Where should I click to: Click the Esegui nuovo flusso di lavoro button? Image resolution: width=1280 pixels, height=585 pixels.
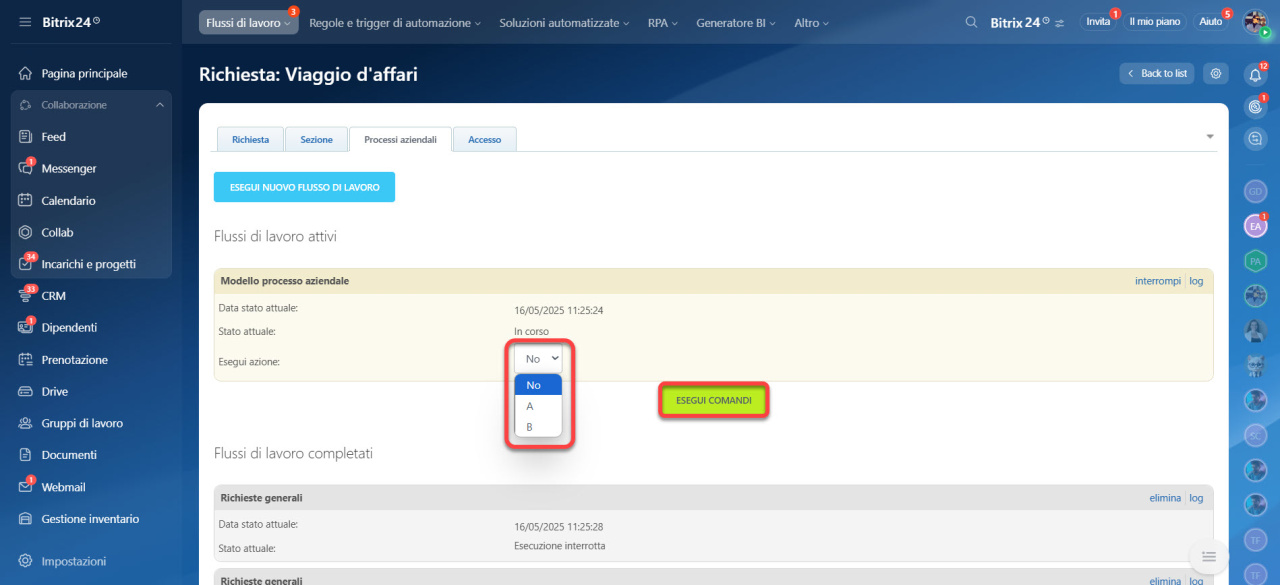point(304,187)
